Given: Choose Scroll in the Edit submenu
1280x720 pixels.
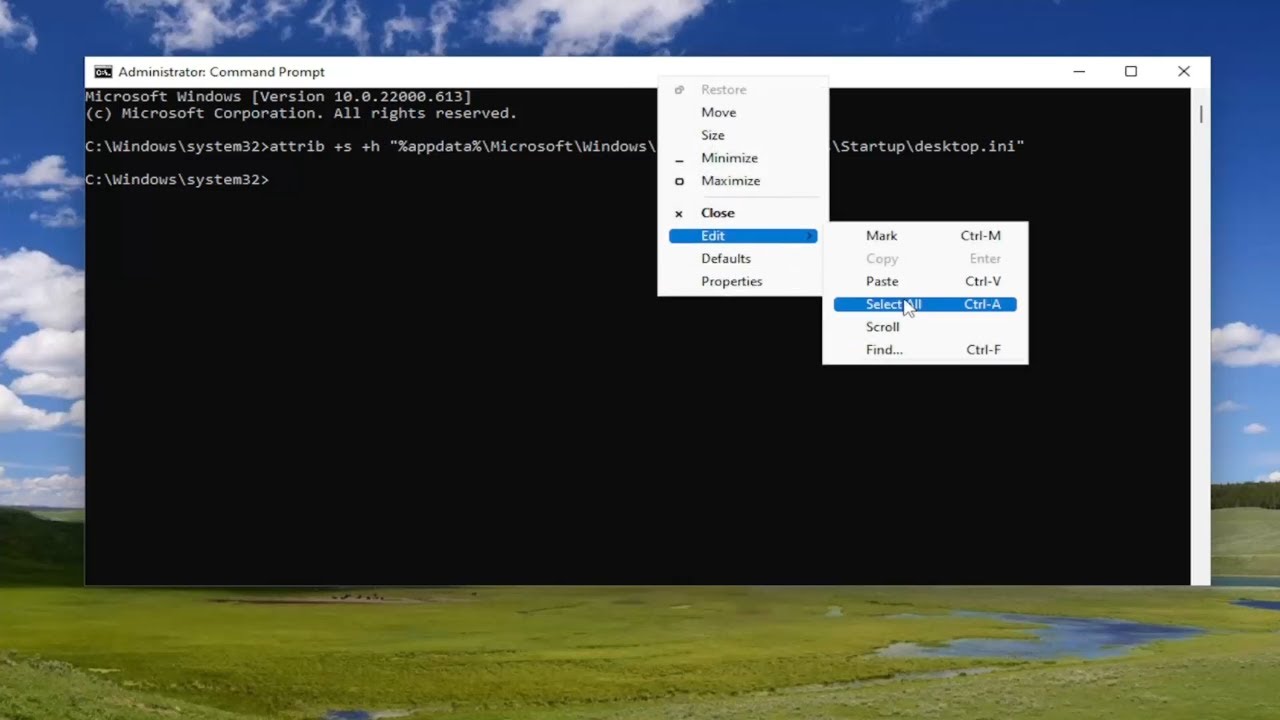Looking at the screenshot, I should (x=925, y=327).
